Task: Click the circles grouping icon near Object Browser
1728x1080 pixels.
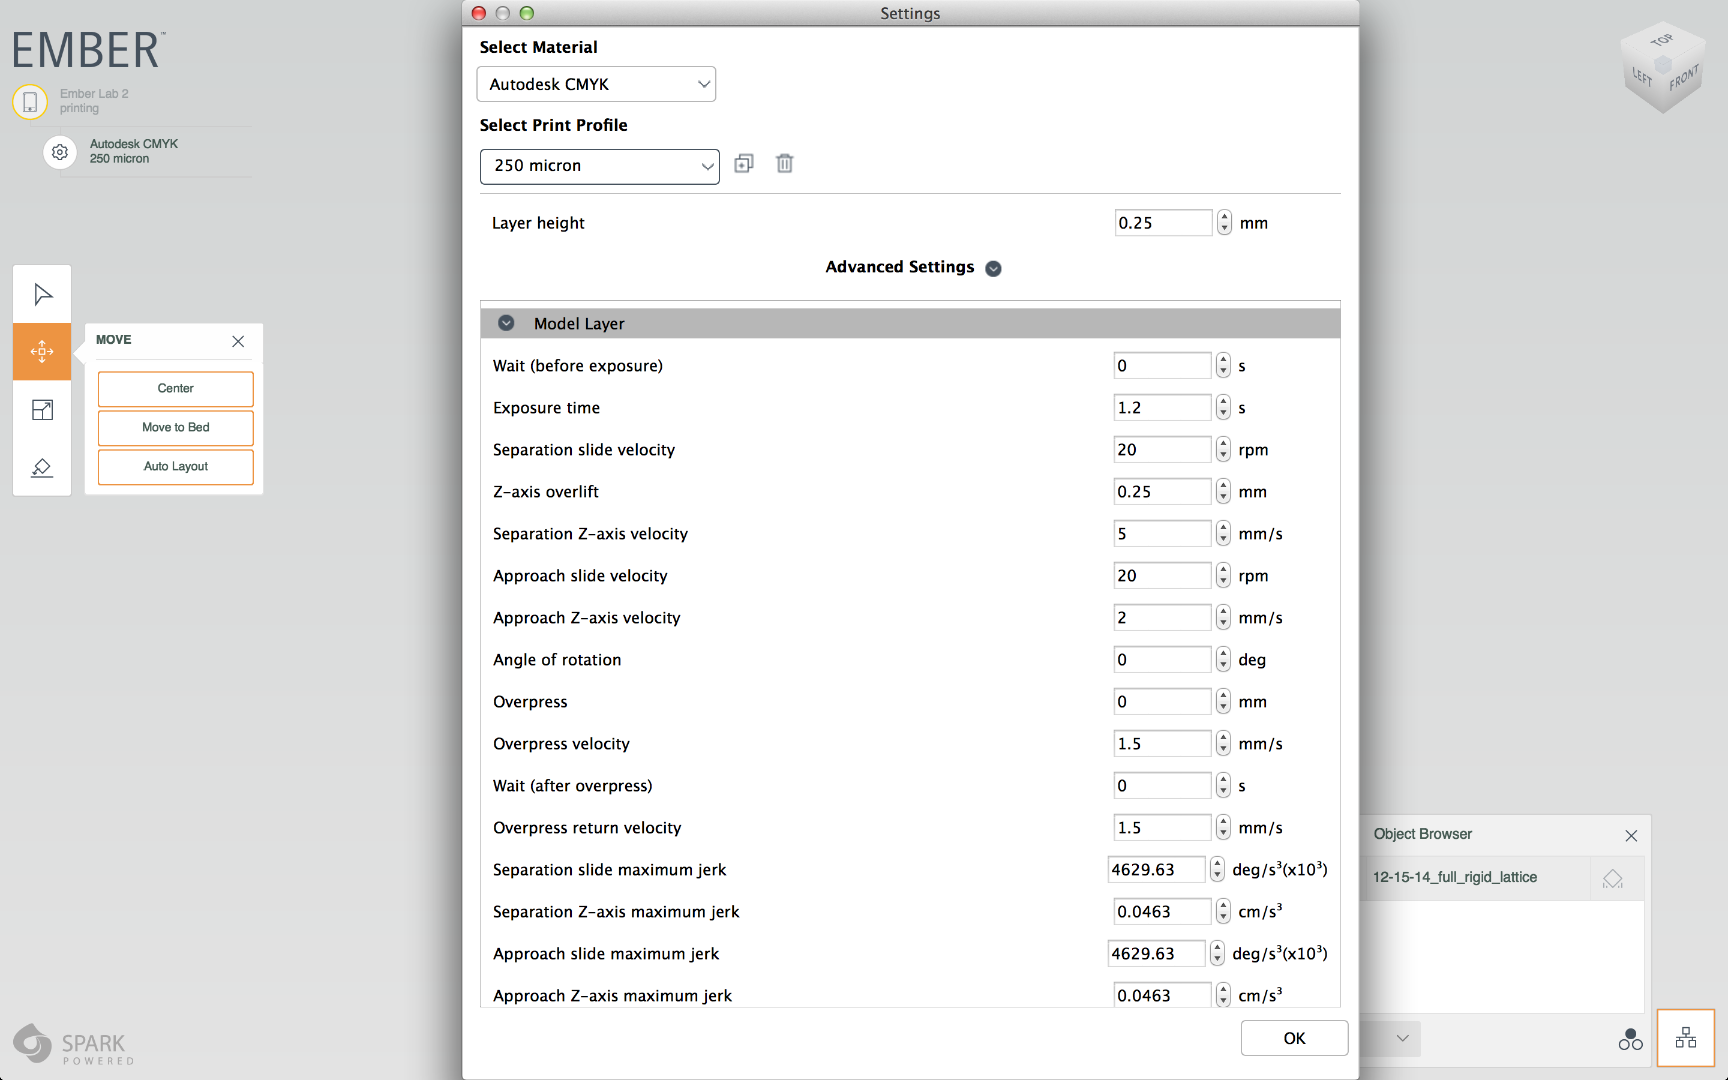Action: click(x=1630, y=1040)
